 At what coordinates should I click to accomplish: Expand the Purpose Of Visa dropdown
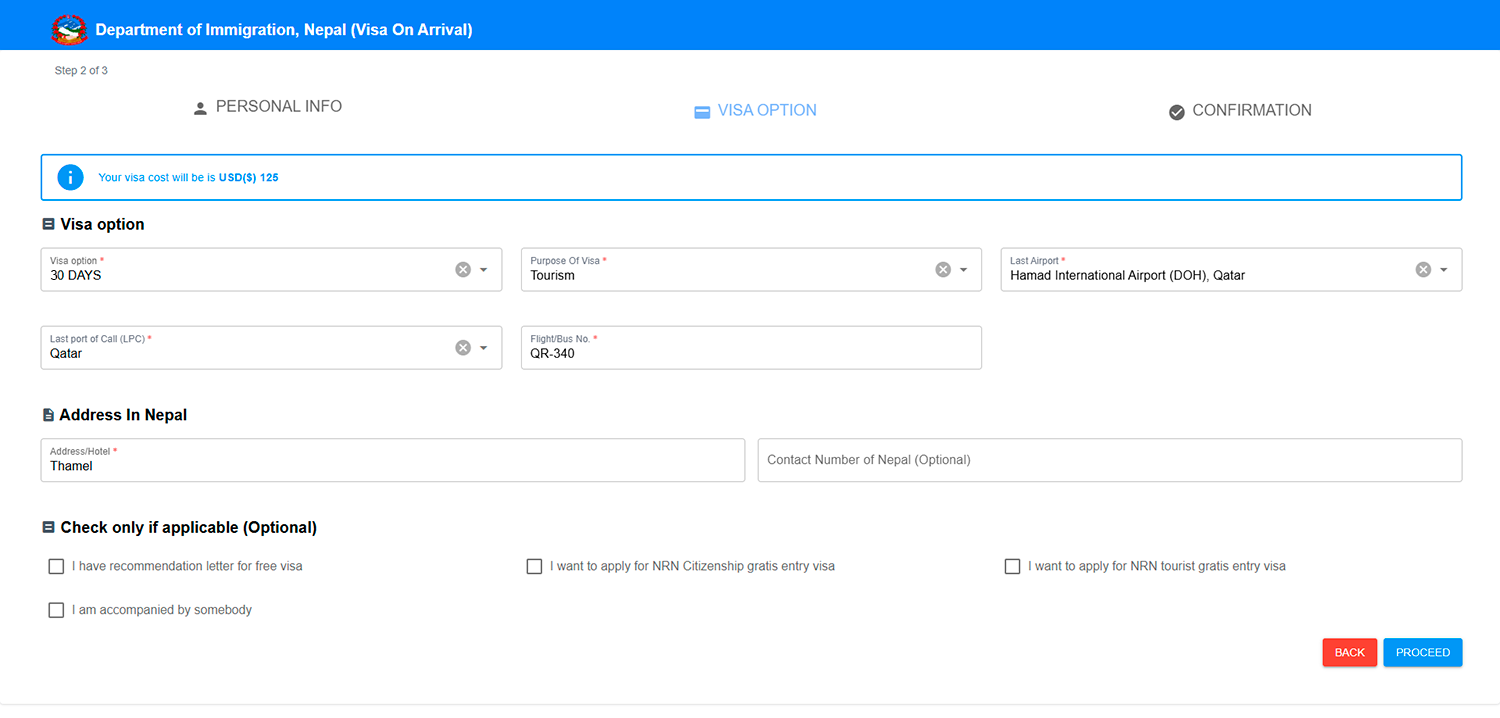tap(964, 269)
